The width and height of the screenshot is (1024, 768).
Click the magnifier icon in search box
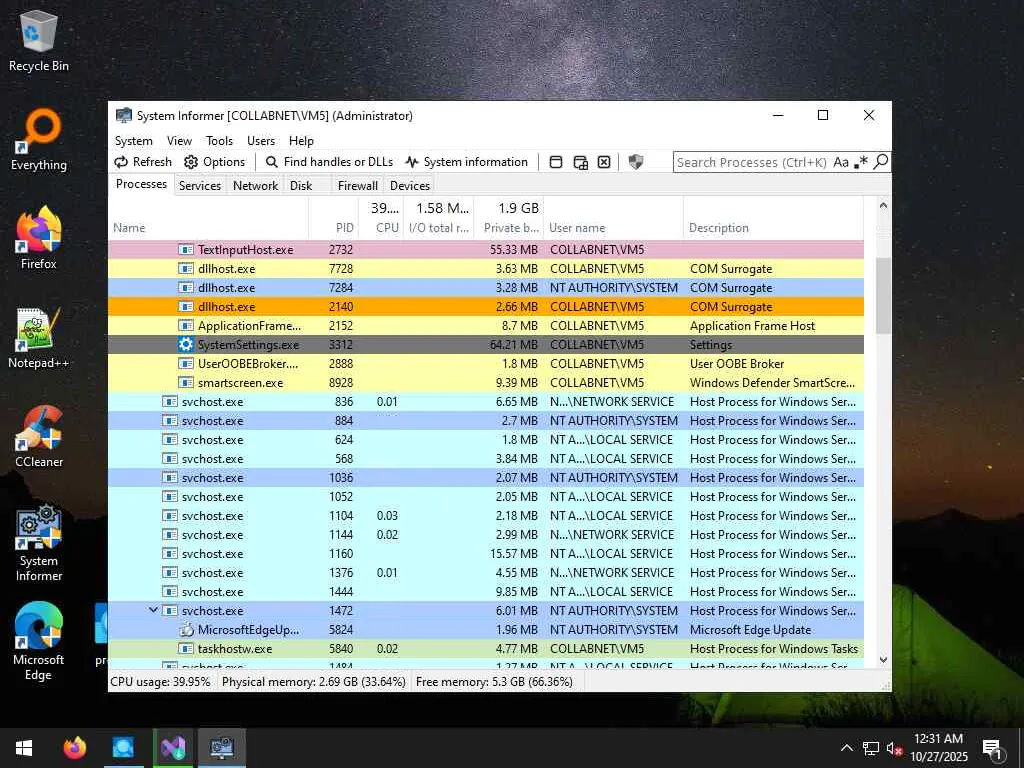coord(881,161)
